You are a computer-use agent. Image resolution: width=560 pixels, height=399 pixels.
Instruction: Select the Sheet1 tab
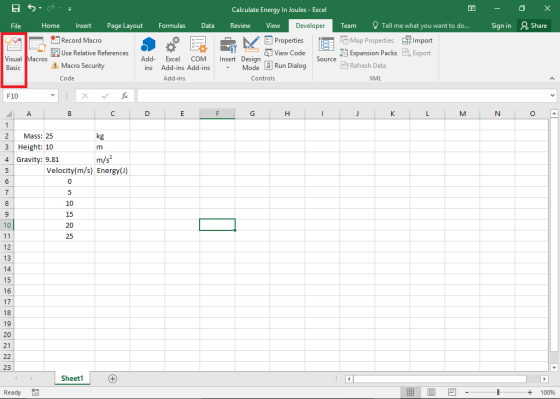point(72,378)
